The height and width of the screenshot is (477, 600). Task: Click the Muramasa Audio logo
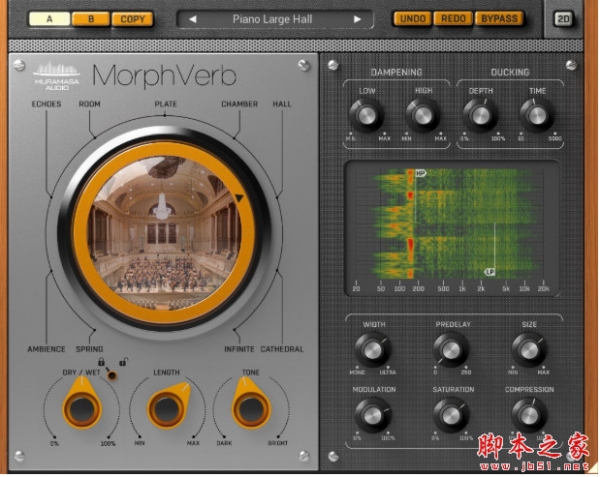point(56,76)
